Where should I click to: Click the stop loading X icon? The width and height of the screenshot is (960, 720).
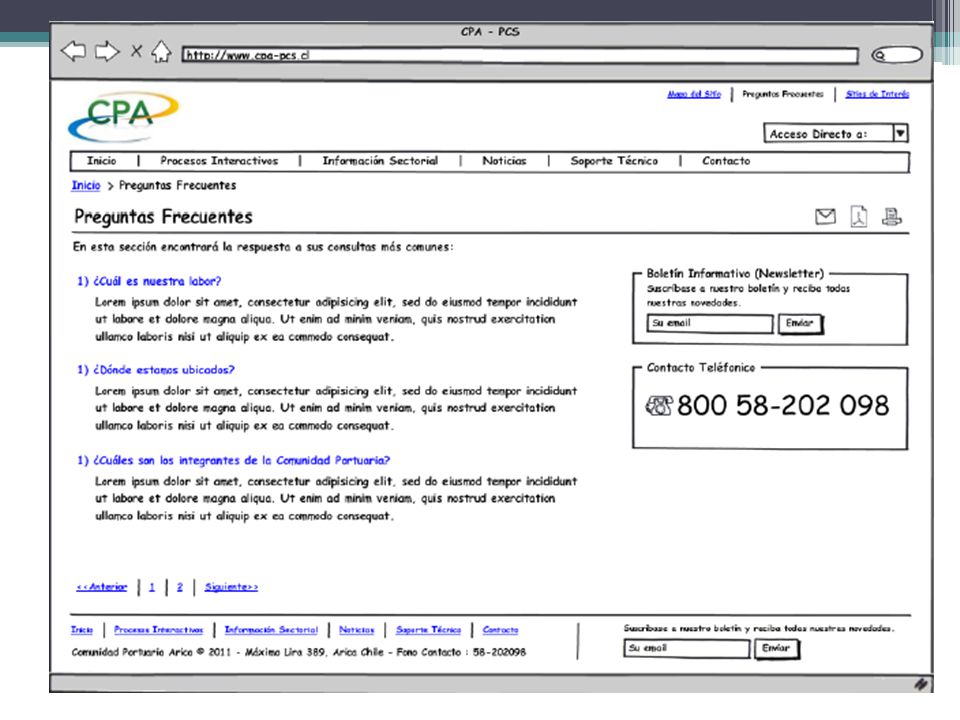(137, 51)
